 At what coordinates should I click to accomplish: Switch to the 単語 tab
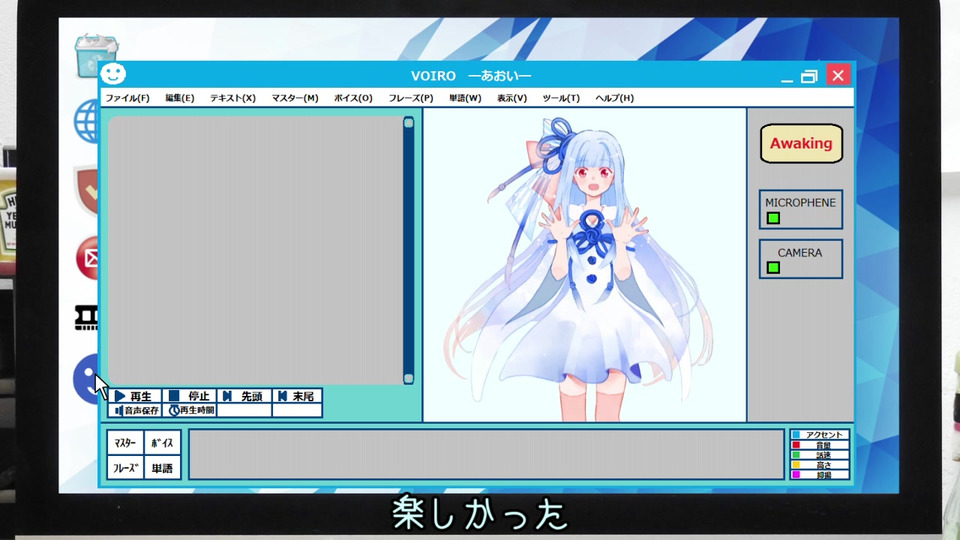click(x=162, y=468)
